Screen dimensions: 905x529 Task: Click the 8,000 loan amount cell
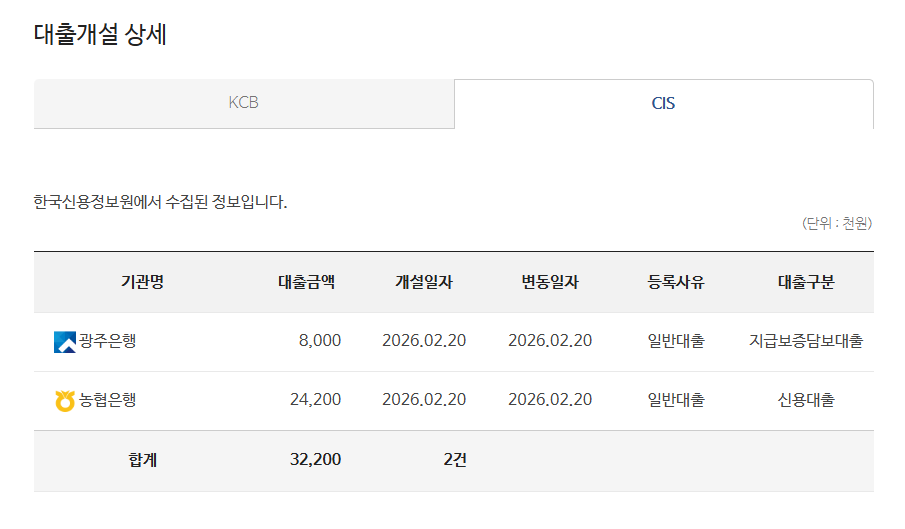pyautogui.click(x=319, y=341)
